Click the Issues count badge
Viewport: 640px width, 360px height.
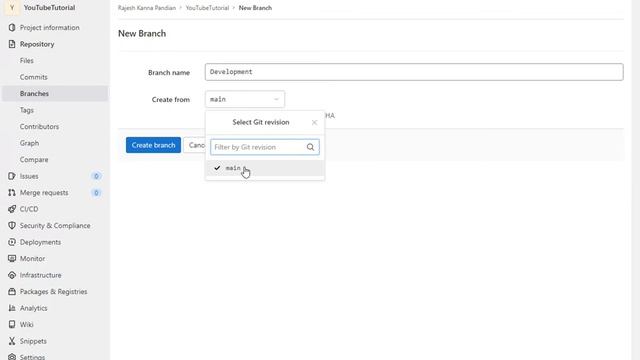pyautogui.click(x=96, y=176)
